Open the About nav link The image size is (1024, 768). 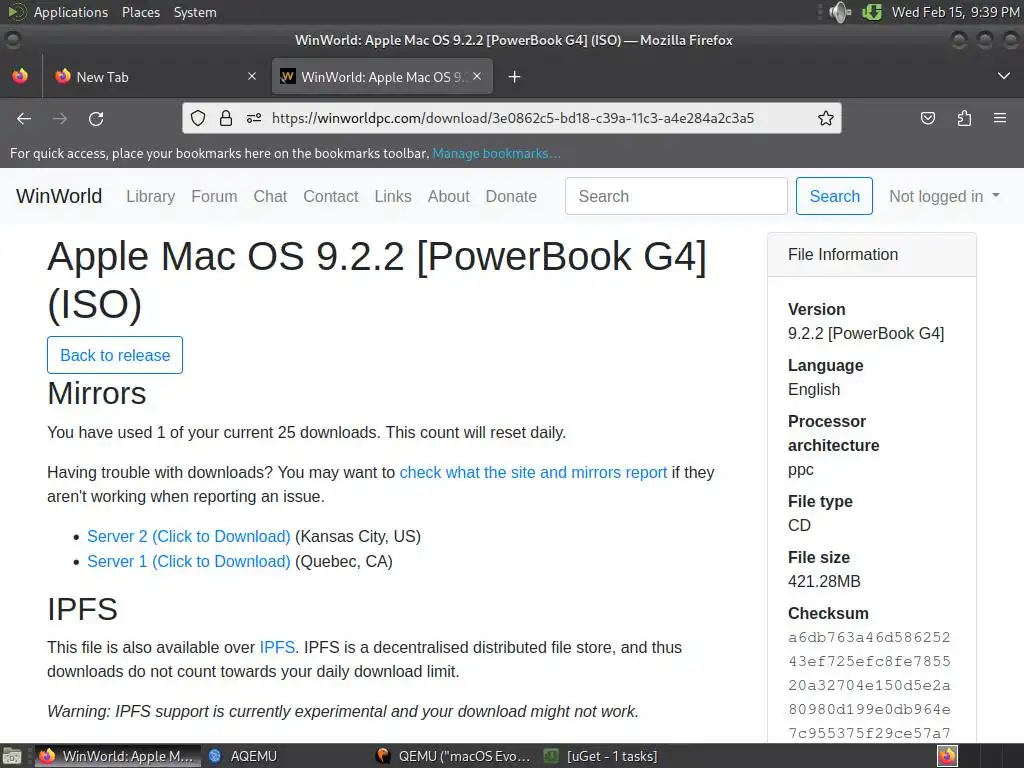click(x=449, y=196)
